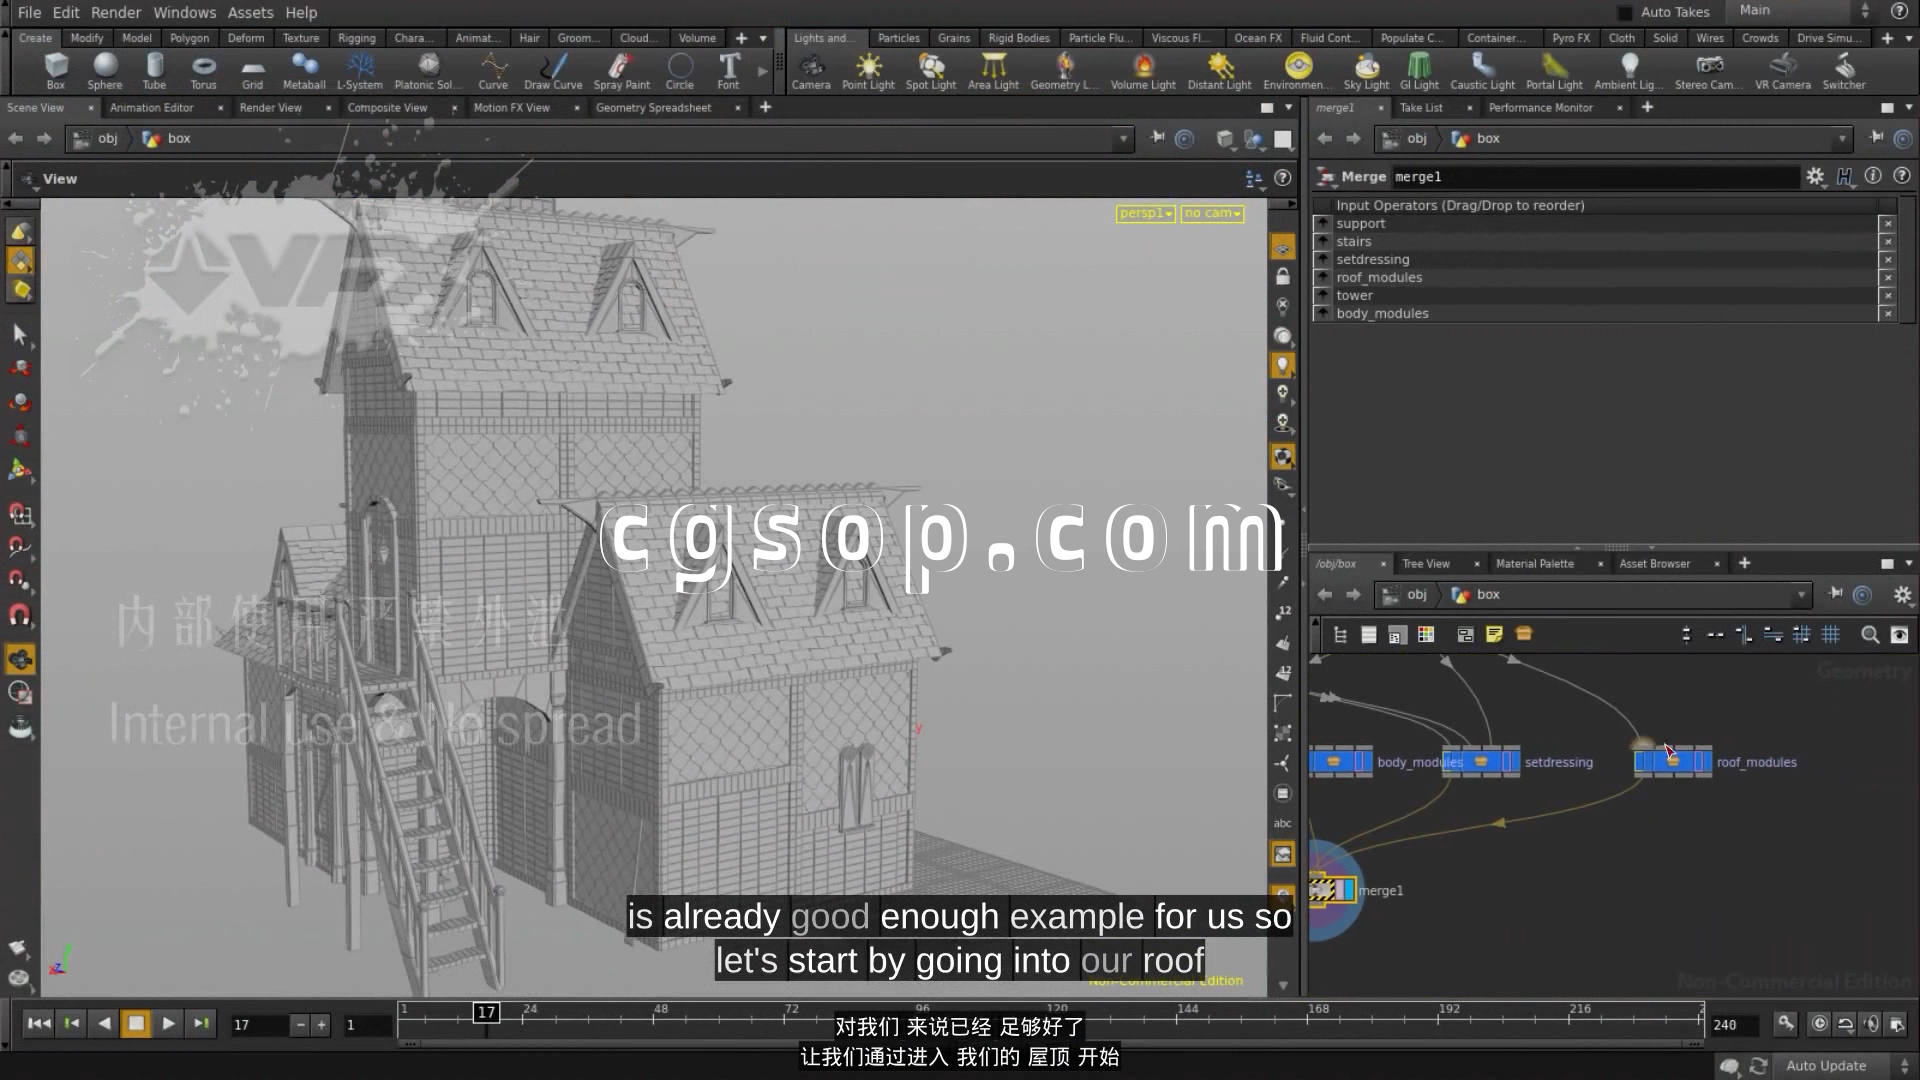Open the no cam camera dropdown
Viewport: 1920px width, 1080px height.
(x=1211, y=213)
